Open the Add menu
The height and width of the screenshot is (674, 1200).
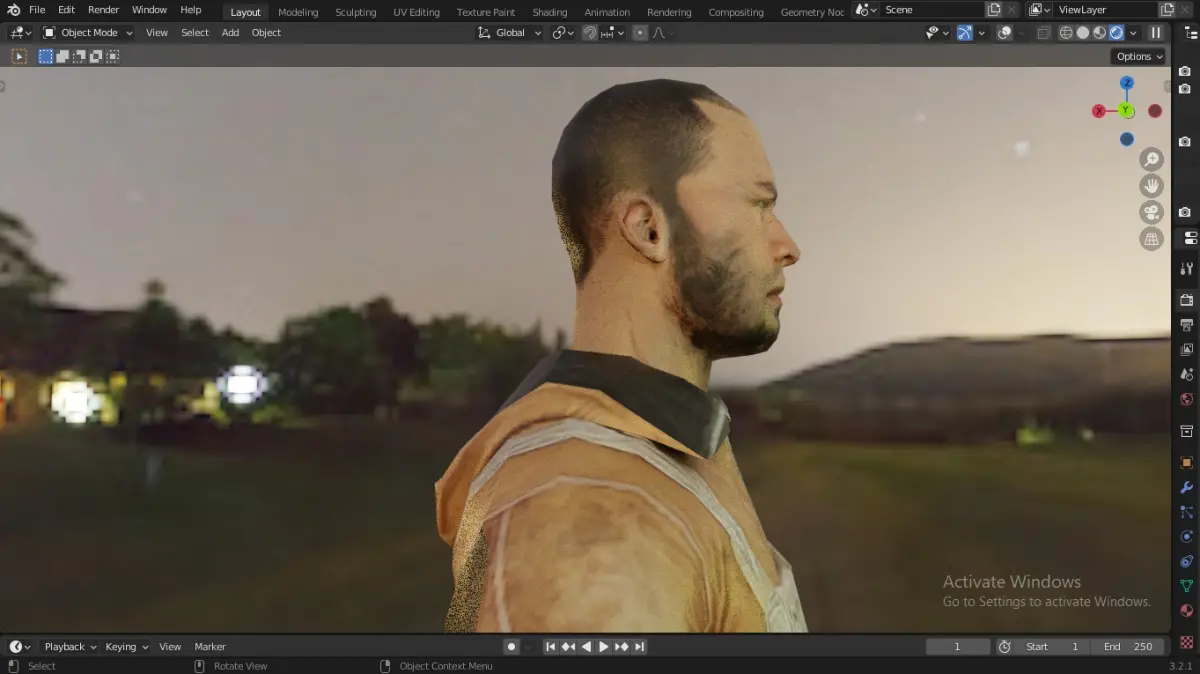230,32
